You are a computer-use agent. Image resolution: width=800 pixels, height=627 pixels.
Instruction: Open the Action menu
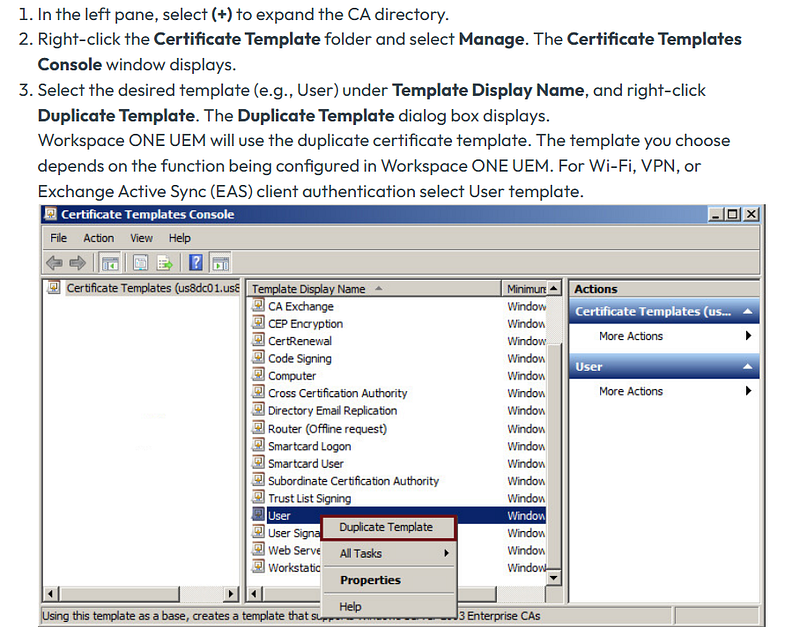(x=98, y=238)
